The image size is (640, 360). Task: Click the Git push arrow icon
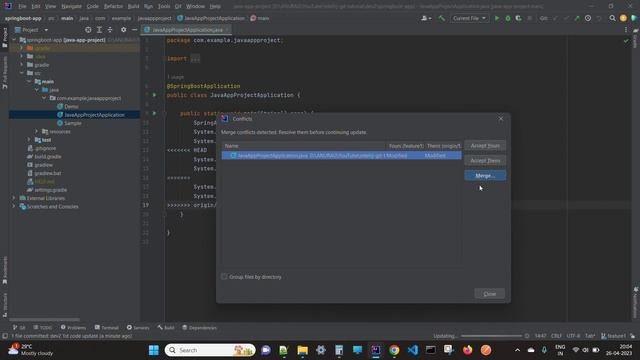577,18
